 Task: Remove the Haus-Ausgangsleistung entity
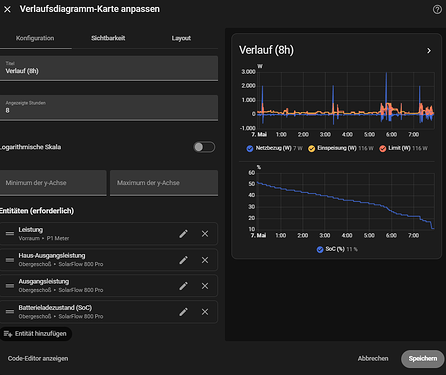coord(205,260)
